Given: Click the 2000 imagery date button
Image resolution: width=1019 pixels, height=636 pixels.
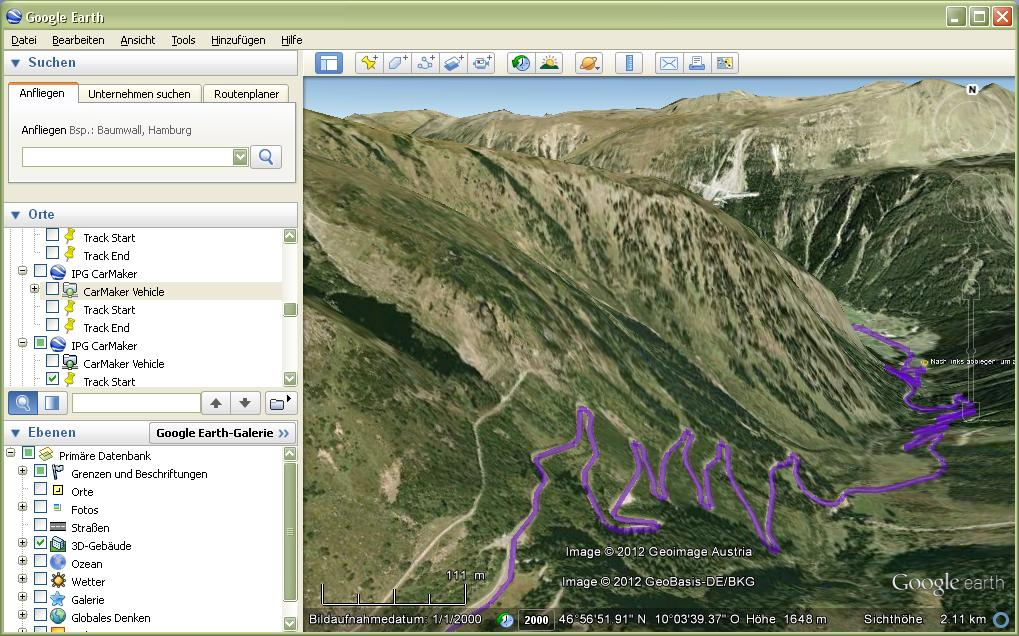Looking at the screenshot, I should tap(536, 620).
